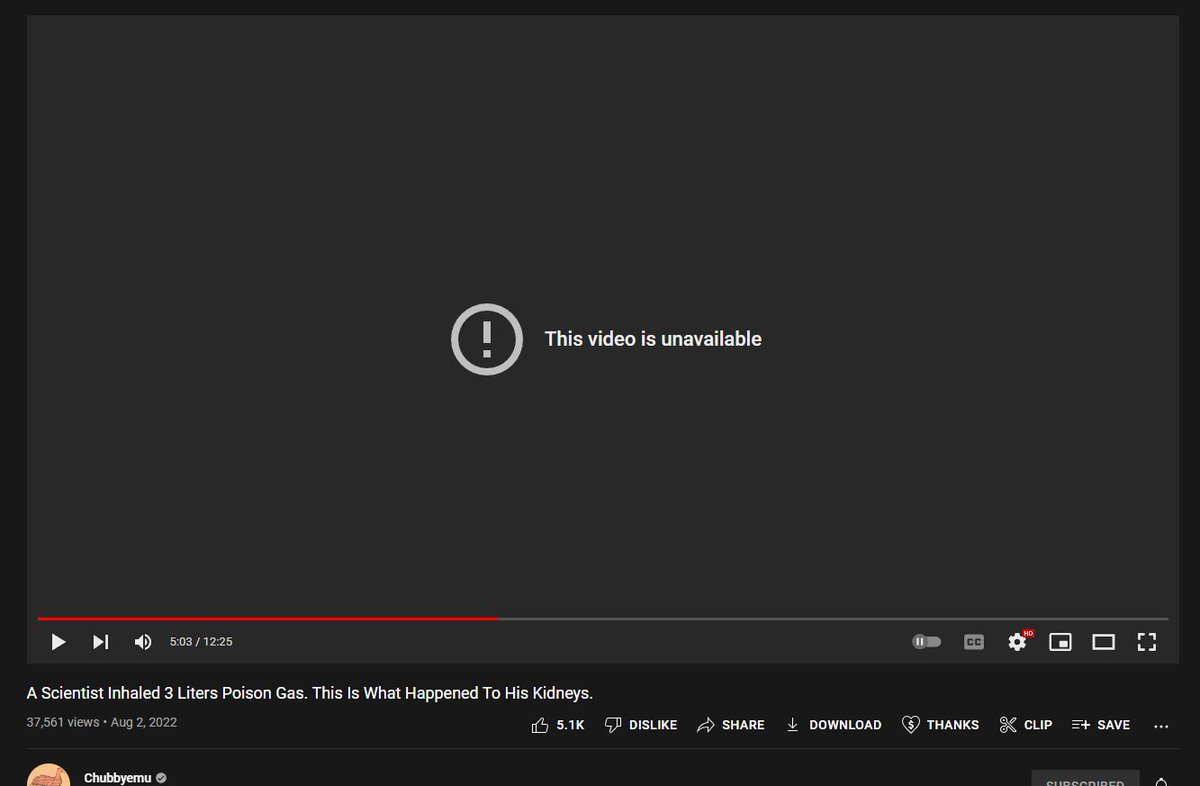Screen dimensions: 1200x786
Task: Click the 37,561 views text
Action: click(x=63, y=722)
